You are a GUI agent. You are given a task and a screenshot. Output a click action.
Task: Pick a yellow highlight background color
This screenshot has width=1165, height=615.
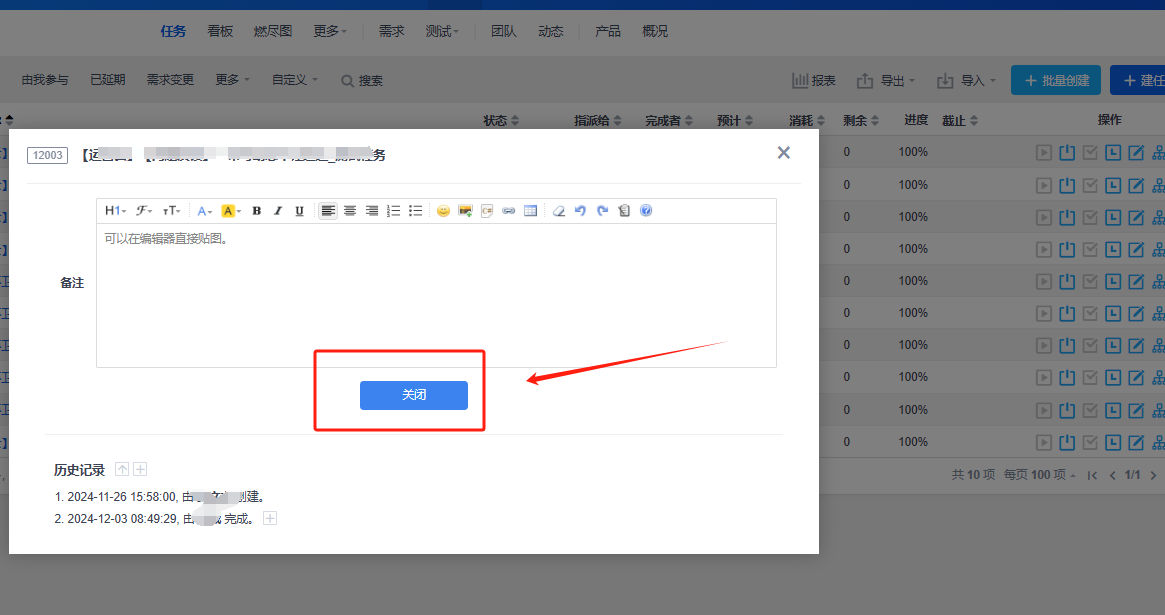(231, 211)
